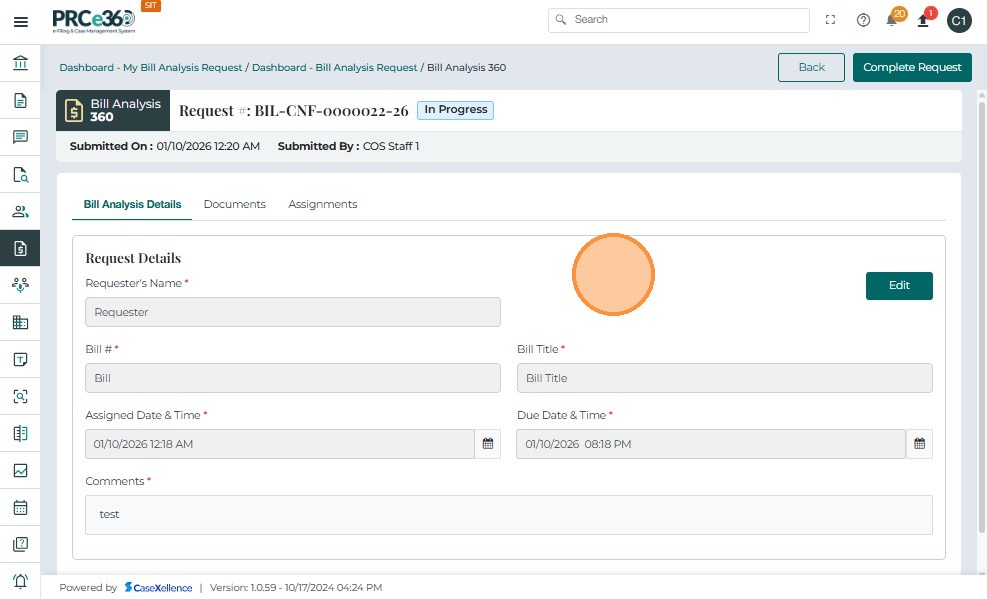This screenshot has width=987, height=599.
Task: Click the upload icon with red badge
Action: [x=924, y=20]
